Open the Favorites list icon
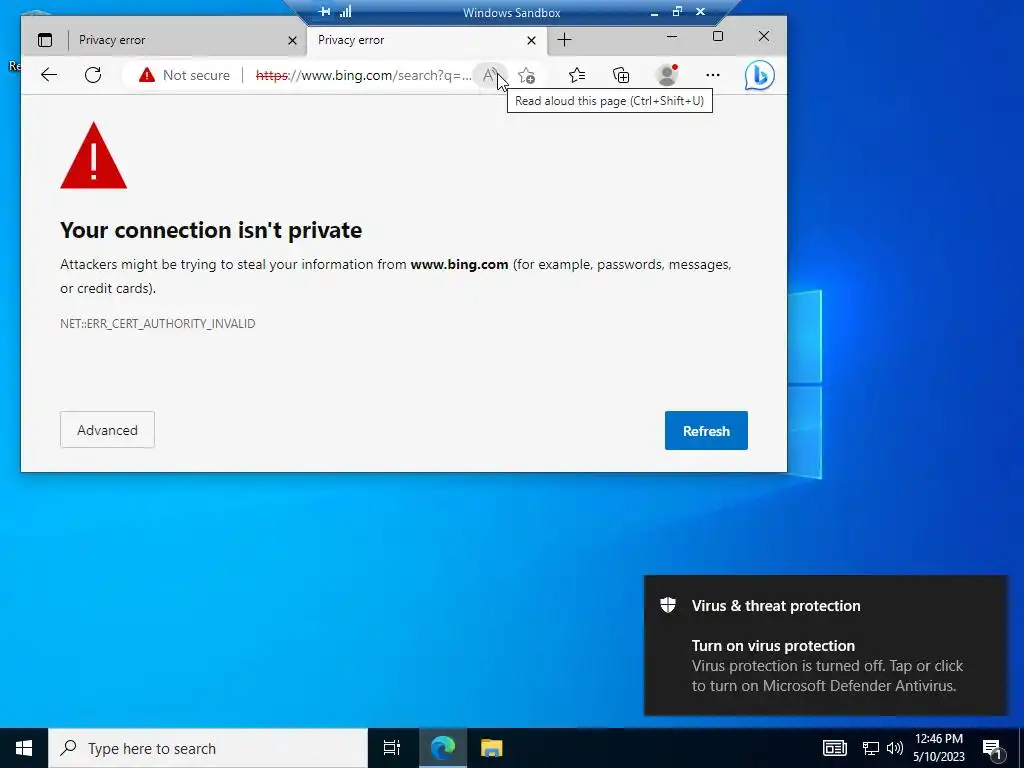 [x=577, y=76]
